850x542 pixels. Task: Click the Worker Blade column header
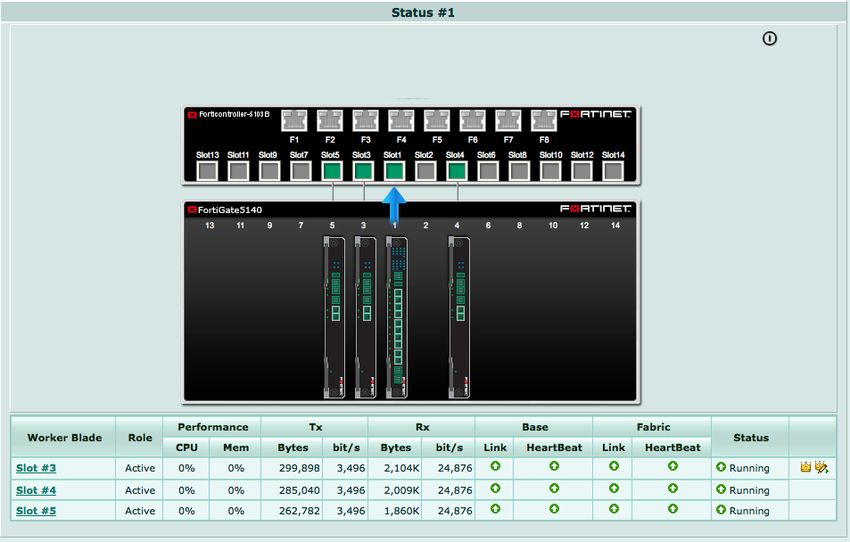(x=64, y=437)
